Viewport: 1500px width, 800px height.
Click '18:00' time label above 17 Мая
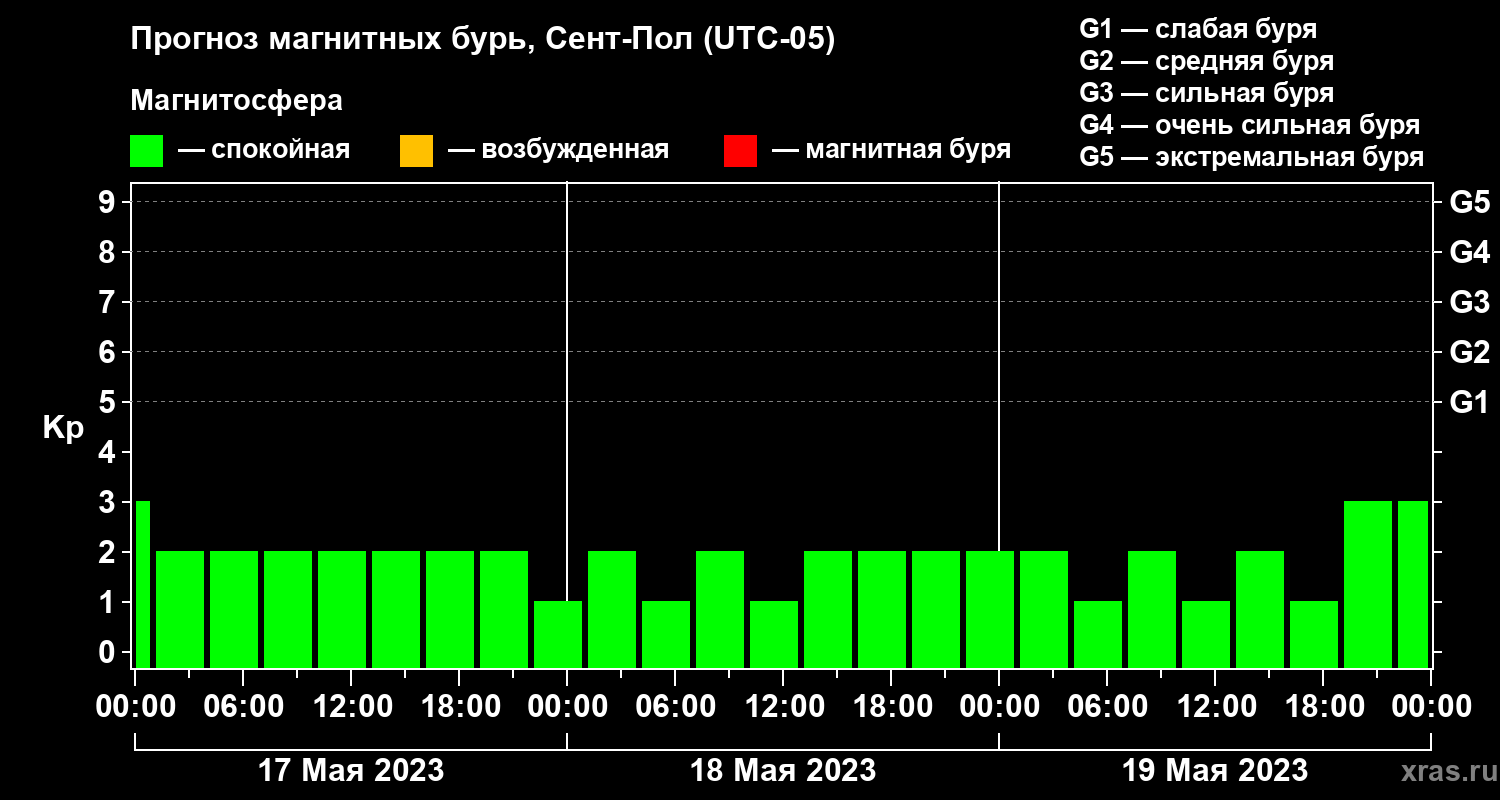click(459, 706)
